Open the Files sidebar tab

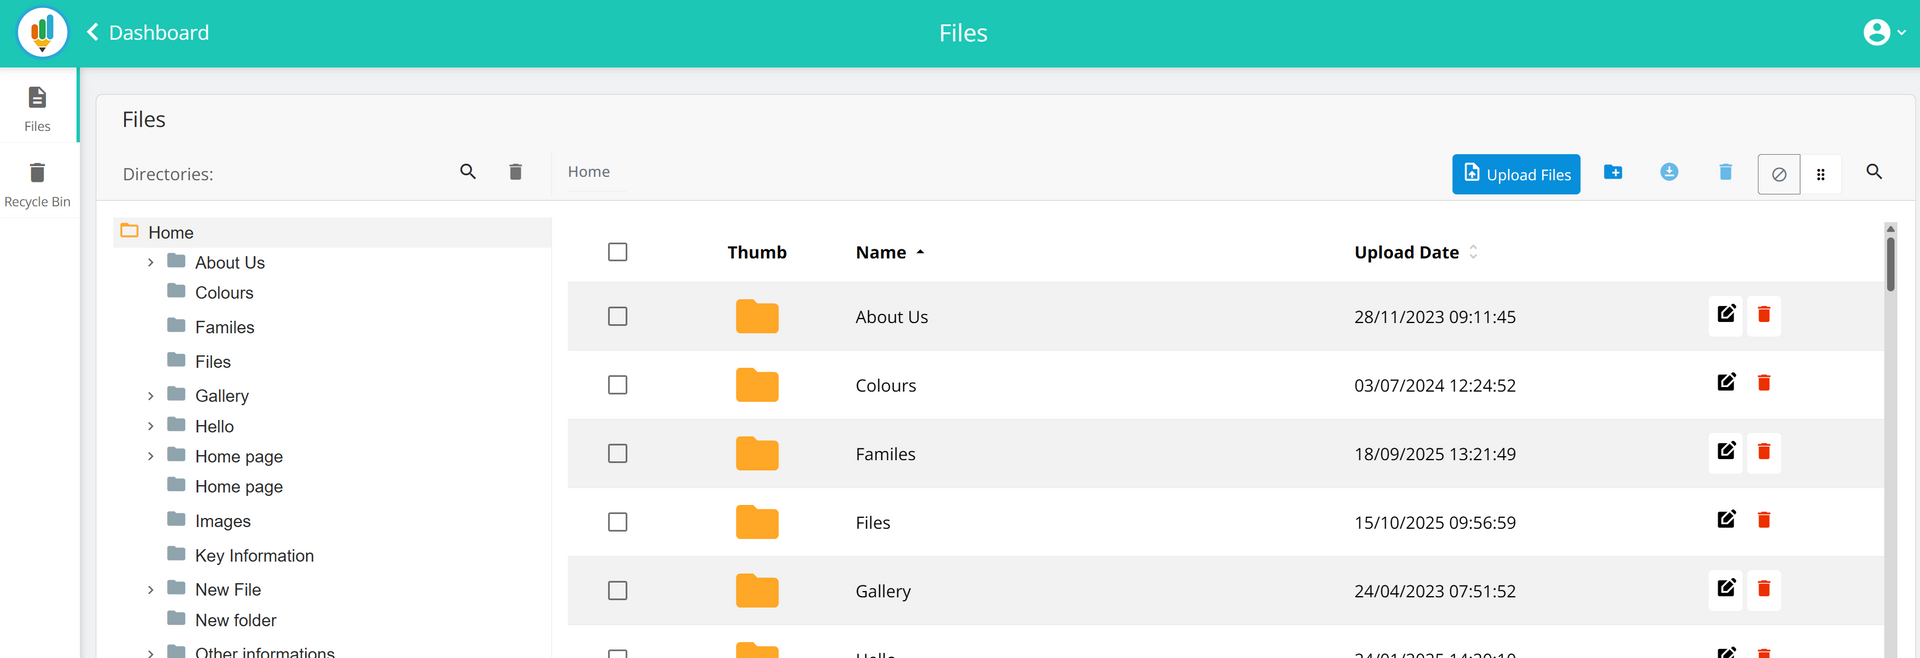tap(38, 108)
